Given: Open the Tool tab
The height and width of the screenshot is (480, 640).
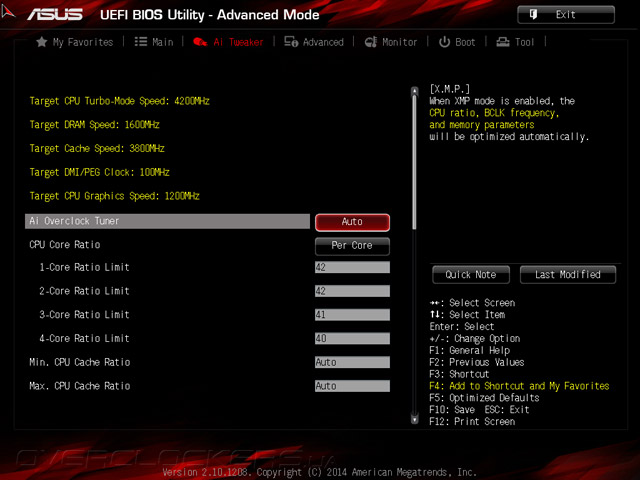Looking at the screenshot, I should pos(524,42).
